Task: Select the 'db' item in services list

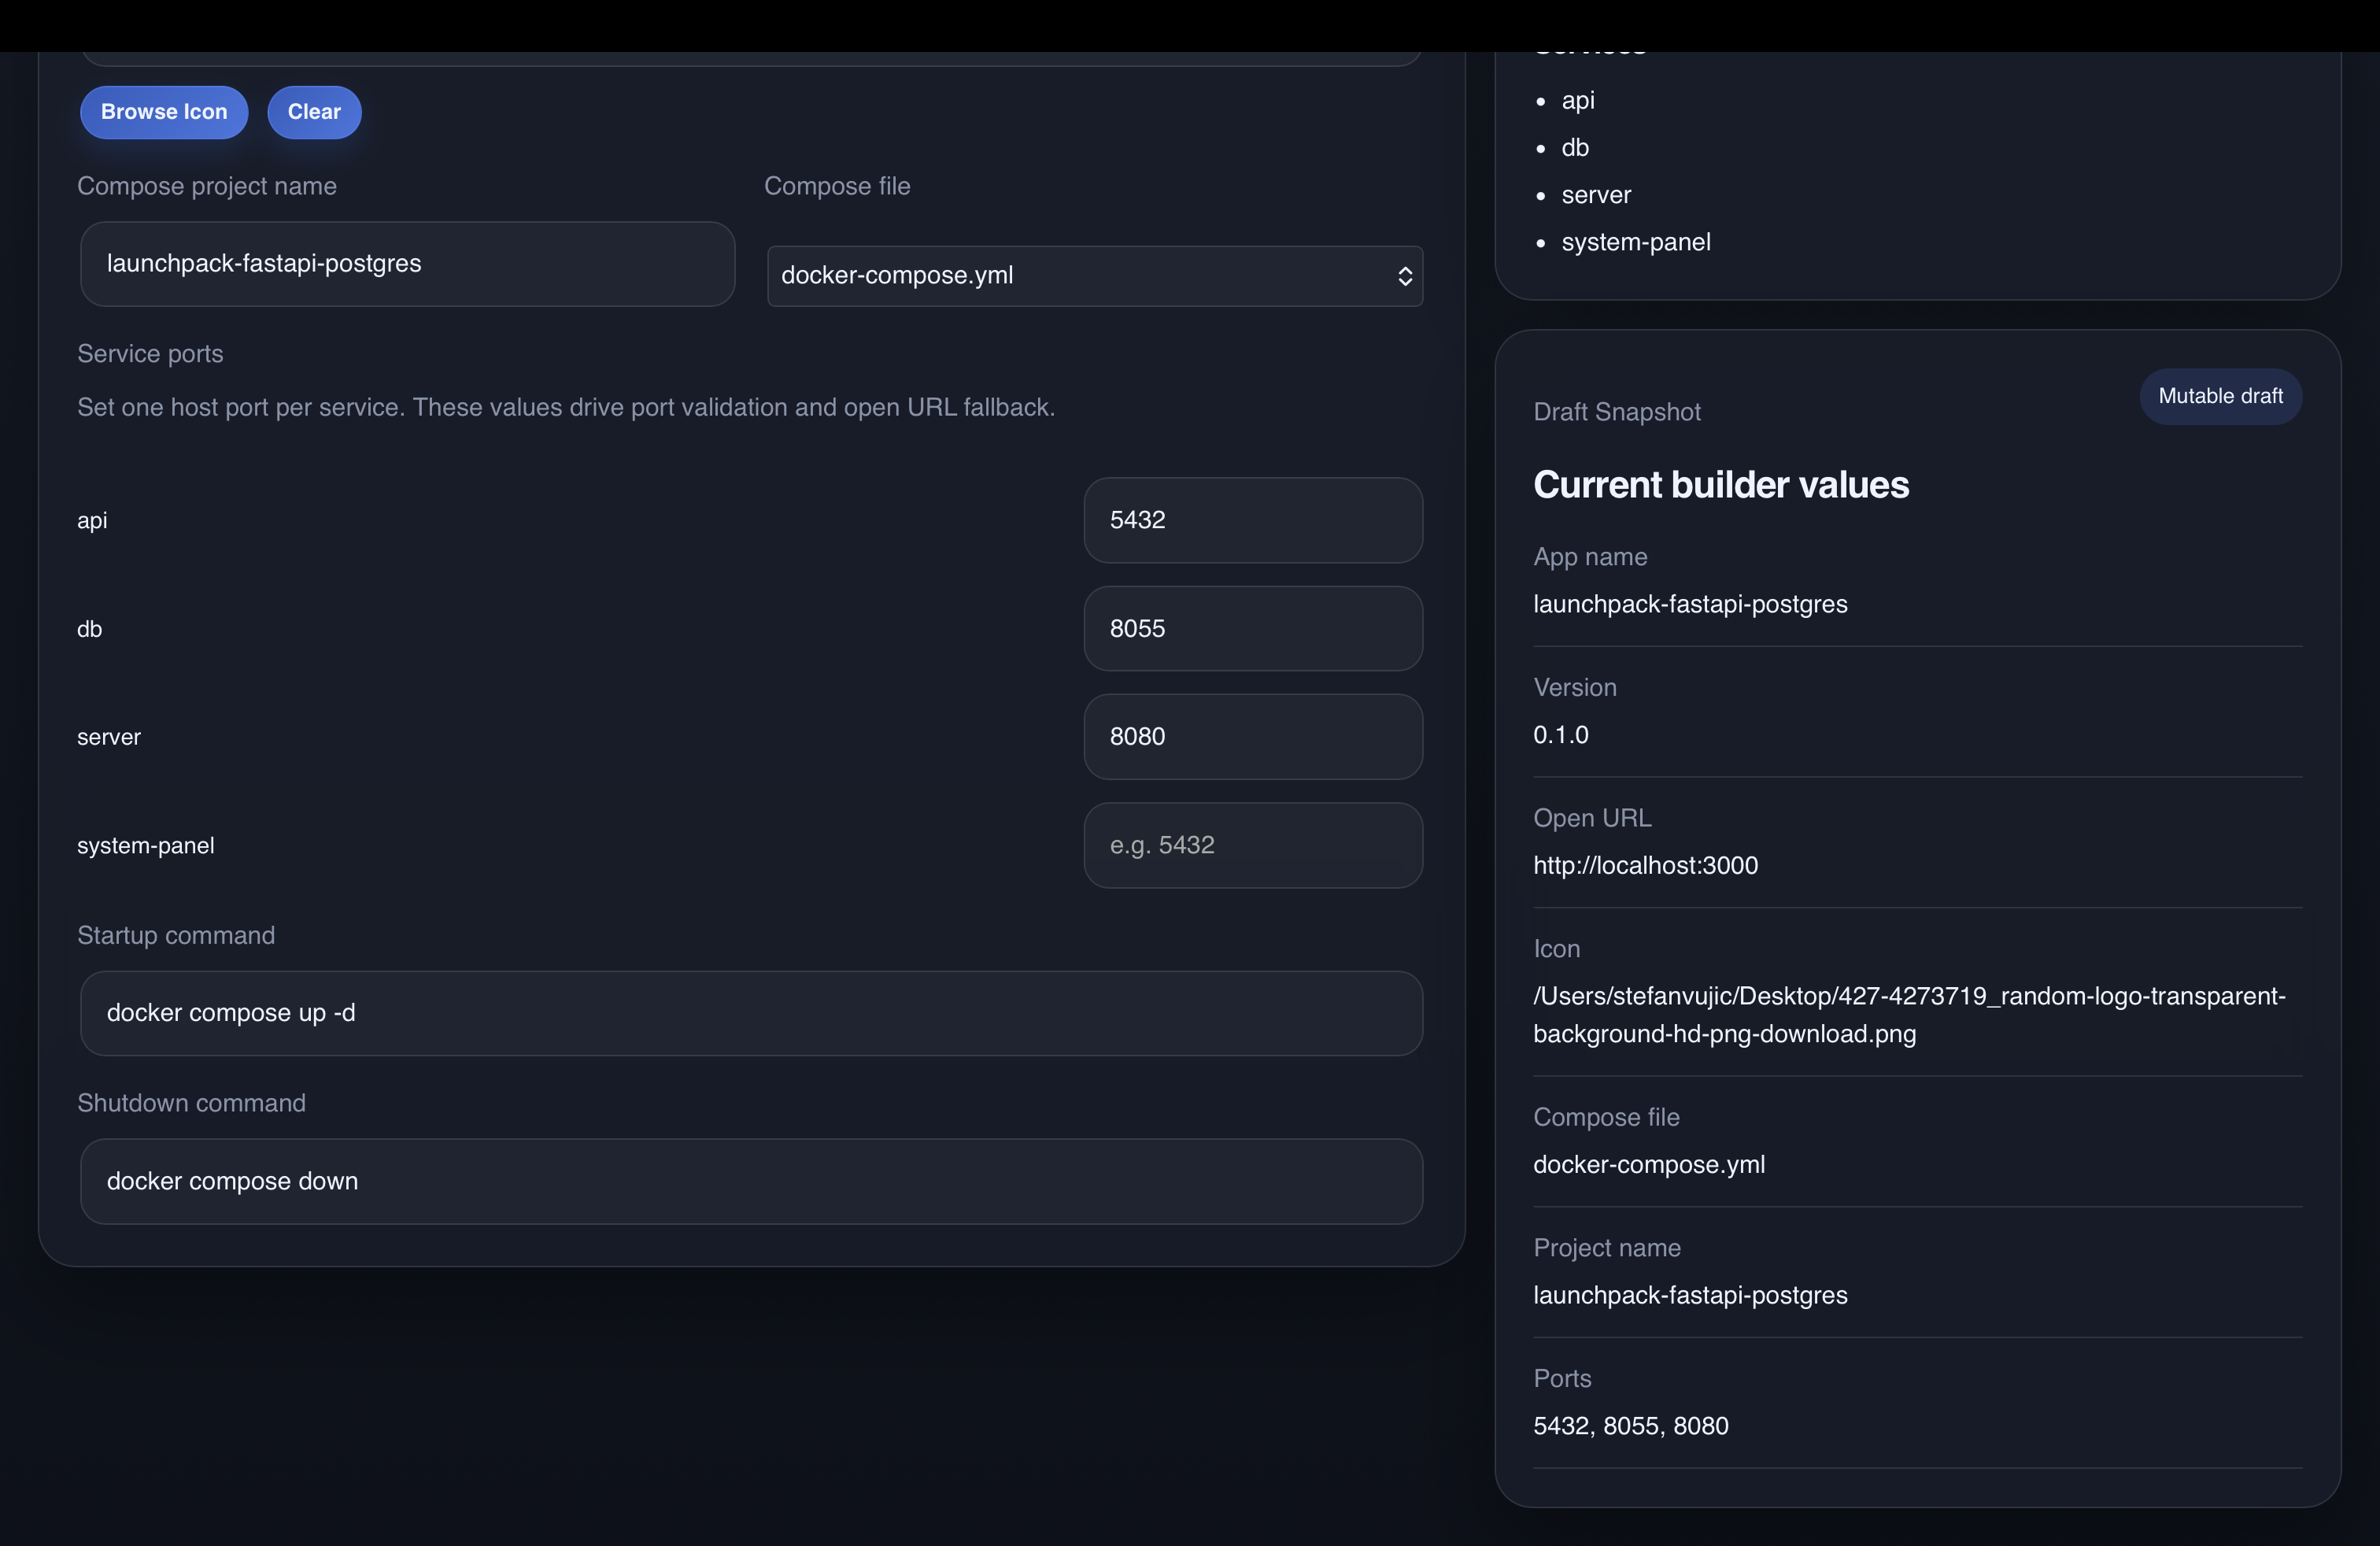Action: (1575, 148)
